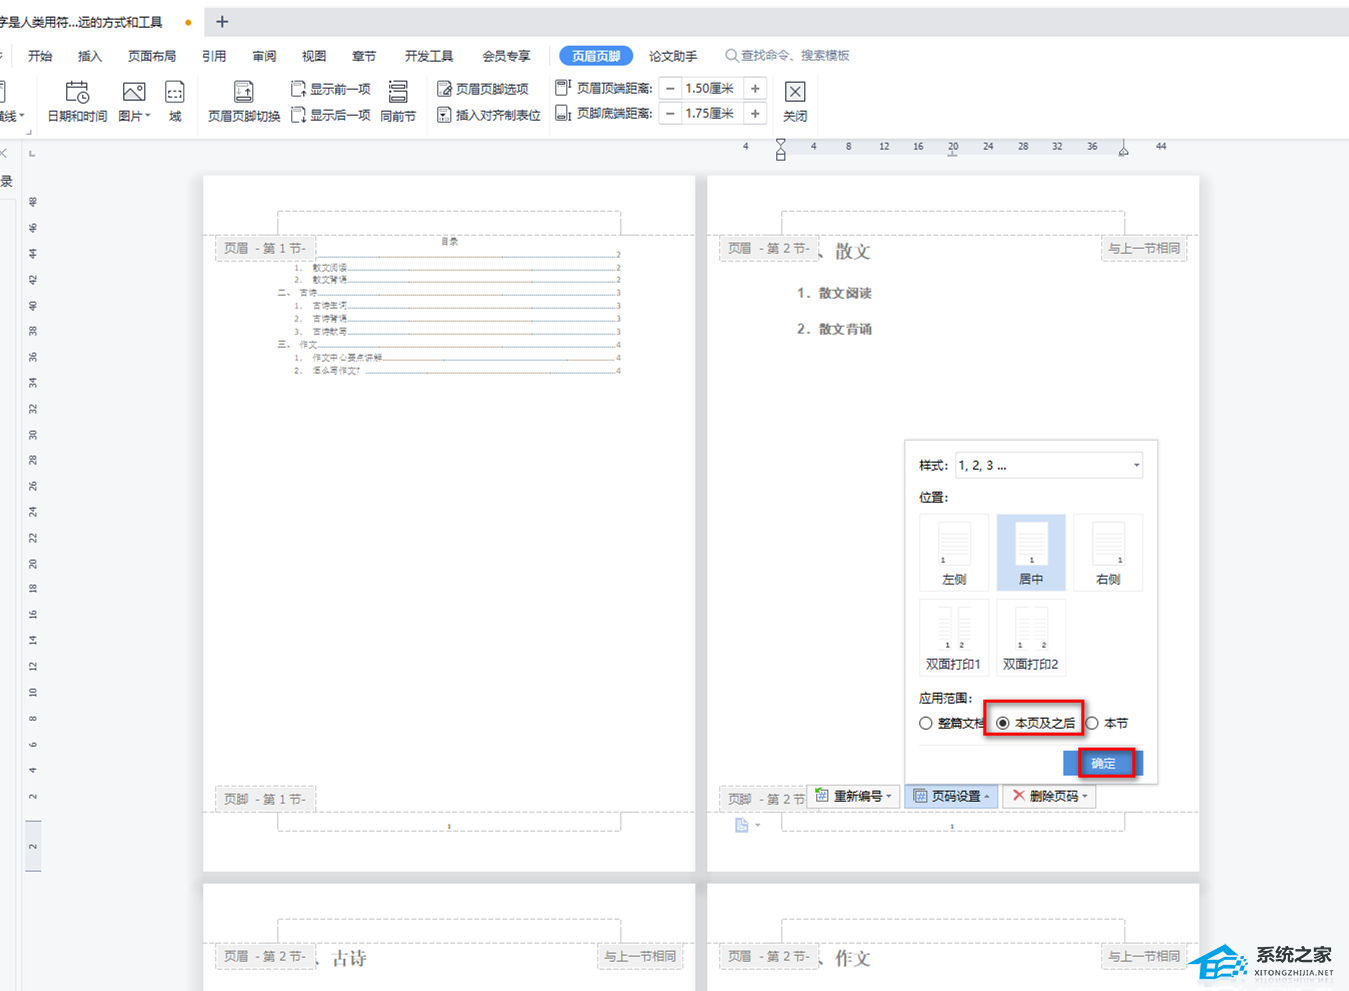1349x991 pixels.
Task: Confirm with the 确定 button
Action: click(x=1102, y=763)
